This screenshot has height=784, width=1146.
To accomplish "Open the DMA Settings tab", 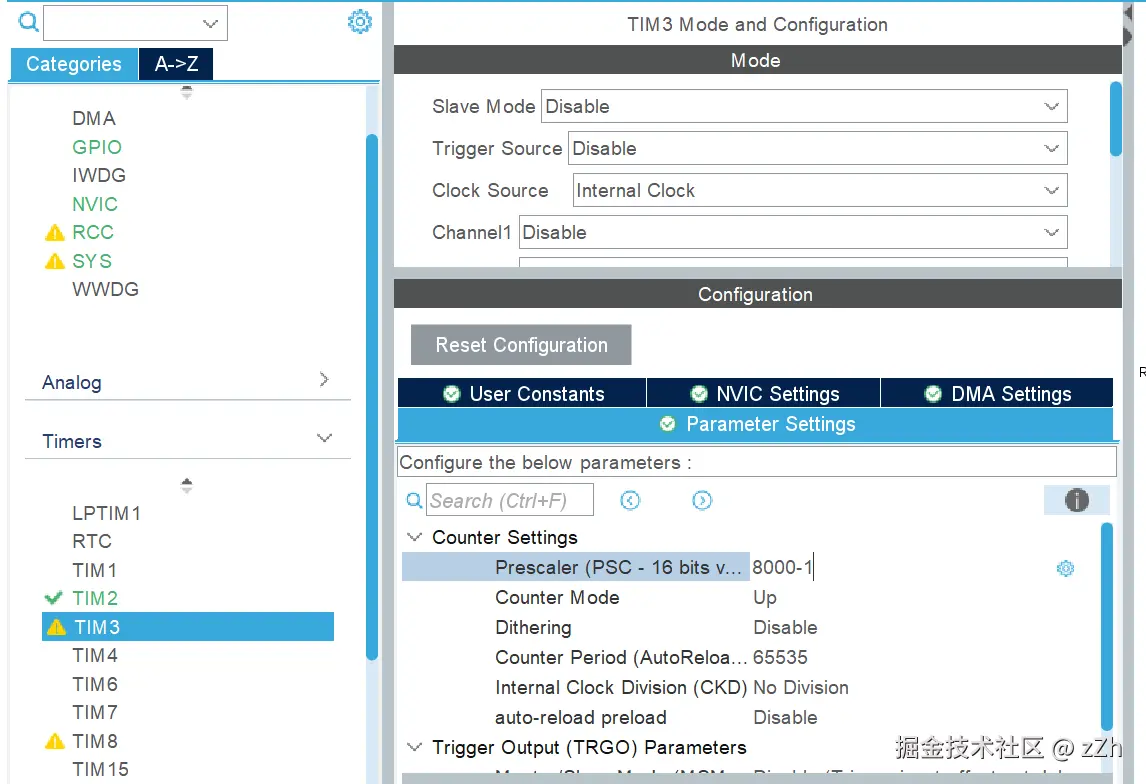I will [x=997, y=394].
